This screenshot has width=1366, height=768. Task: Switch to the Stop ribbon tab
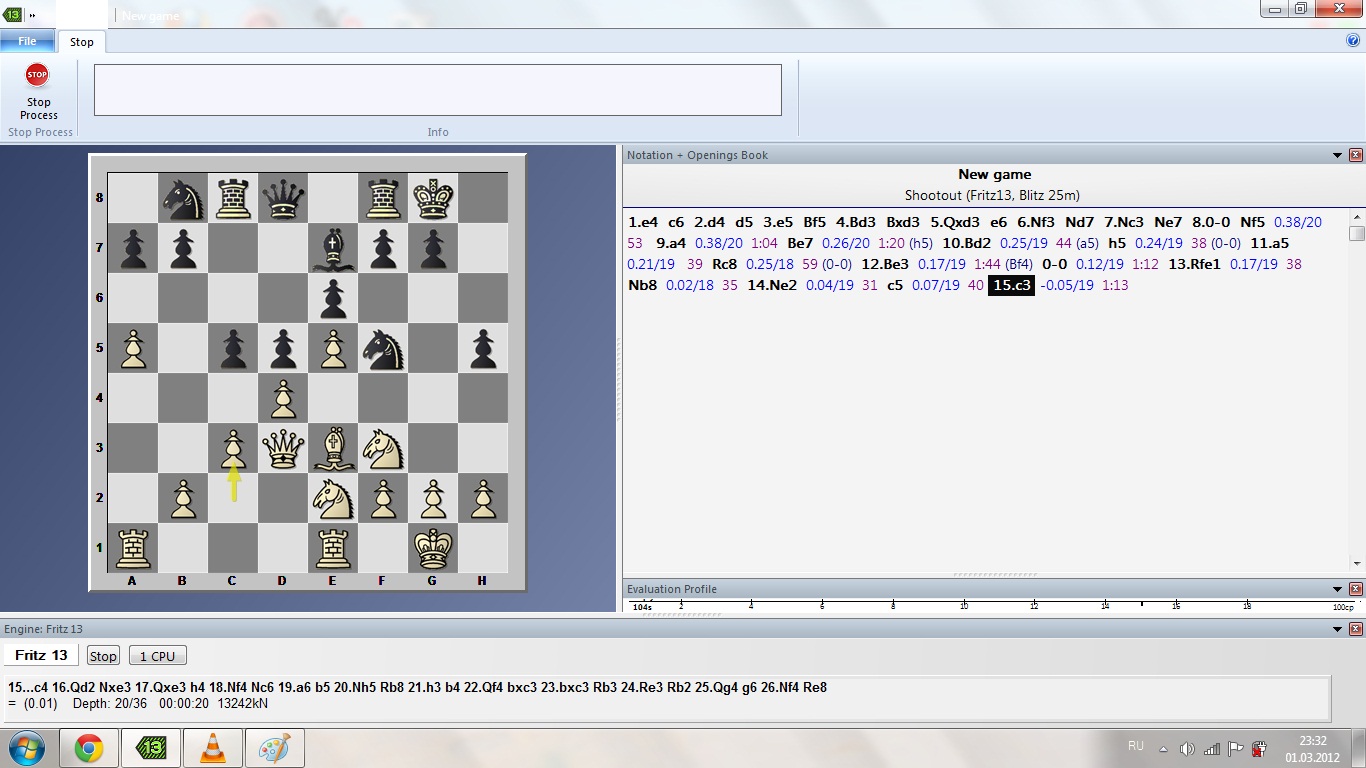coord(82,42)
